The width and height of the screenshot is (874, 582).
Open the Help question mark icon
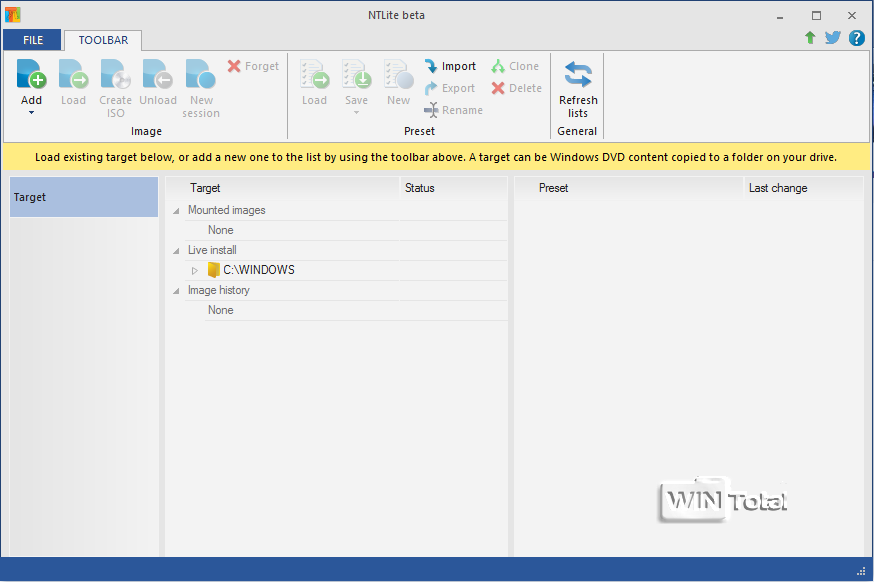click(857, 38)
